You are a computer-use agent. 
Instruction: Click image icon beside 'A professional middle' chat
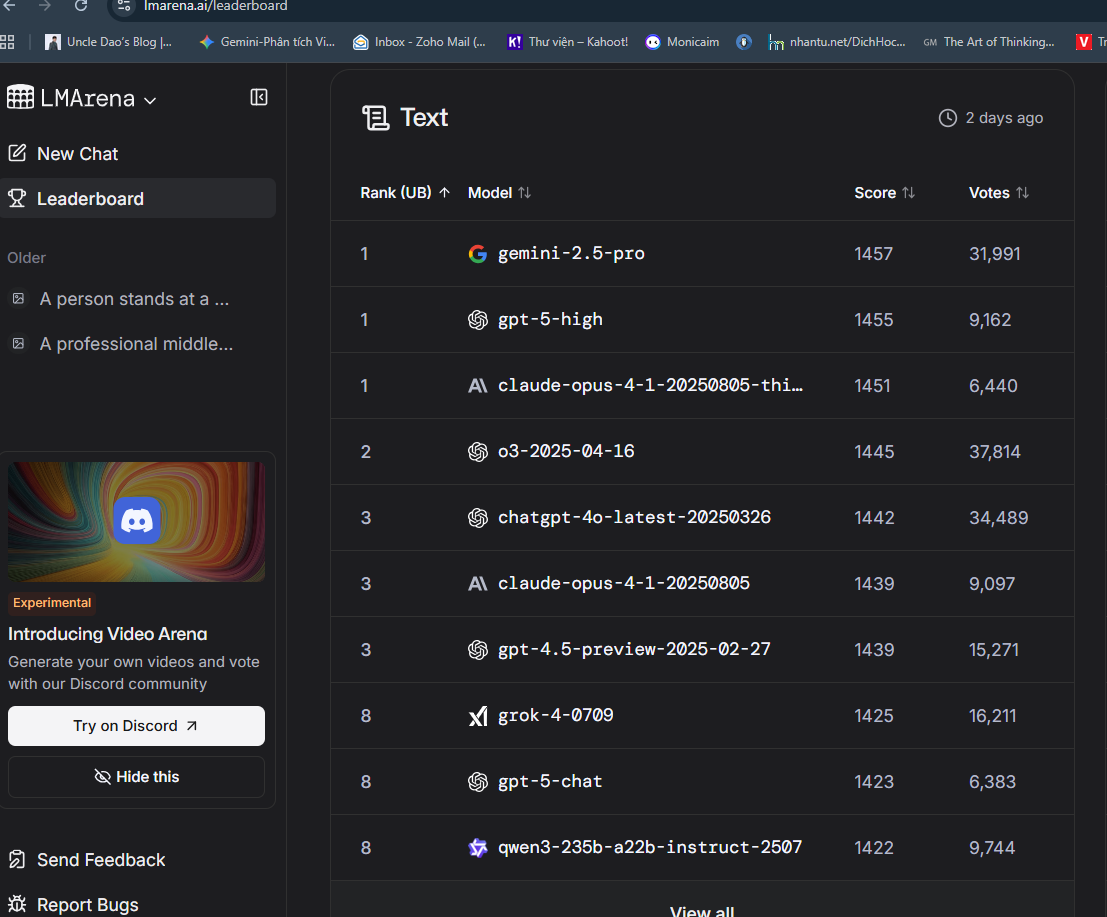tap(18, 344)
